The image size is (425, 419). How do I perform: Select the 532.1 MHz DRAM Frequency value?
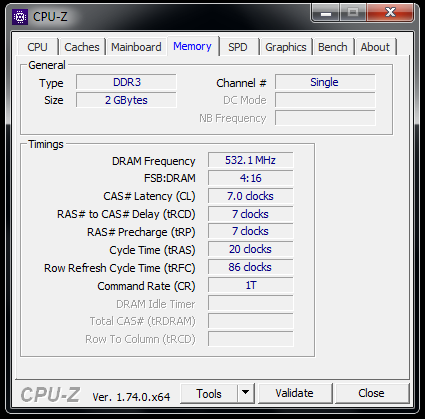[251, 160]
